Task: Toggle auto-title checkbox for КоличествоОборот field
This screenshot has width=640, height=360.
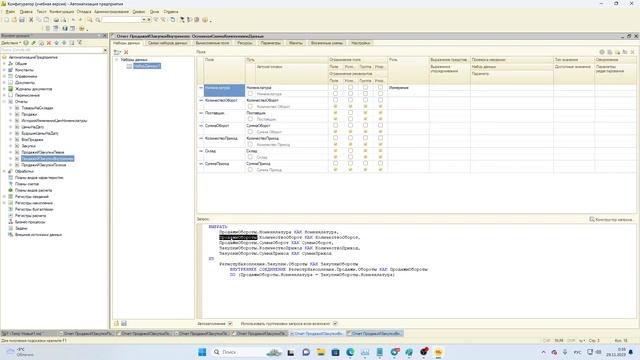Action: tap(250, 107)
